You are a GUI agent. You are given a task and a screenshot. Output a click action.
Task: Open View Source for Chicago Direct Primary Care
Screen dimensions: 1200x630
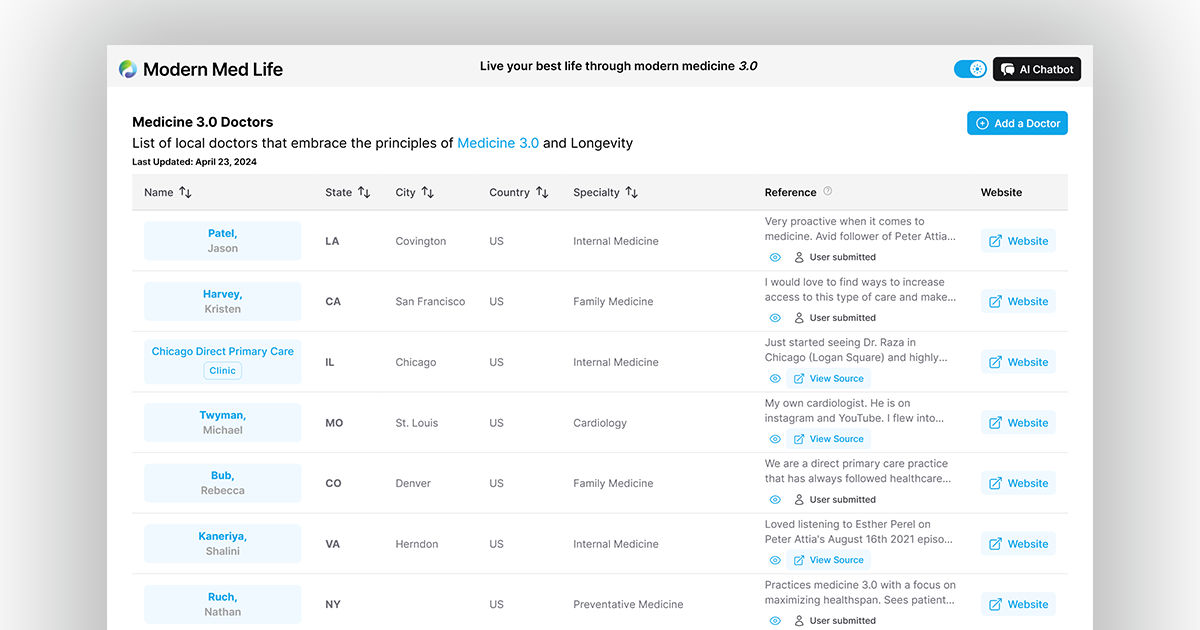828,379
